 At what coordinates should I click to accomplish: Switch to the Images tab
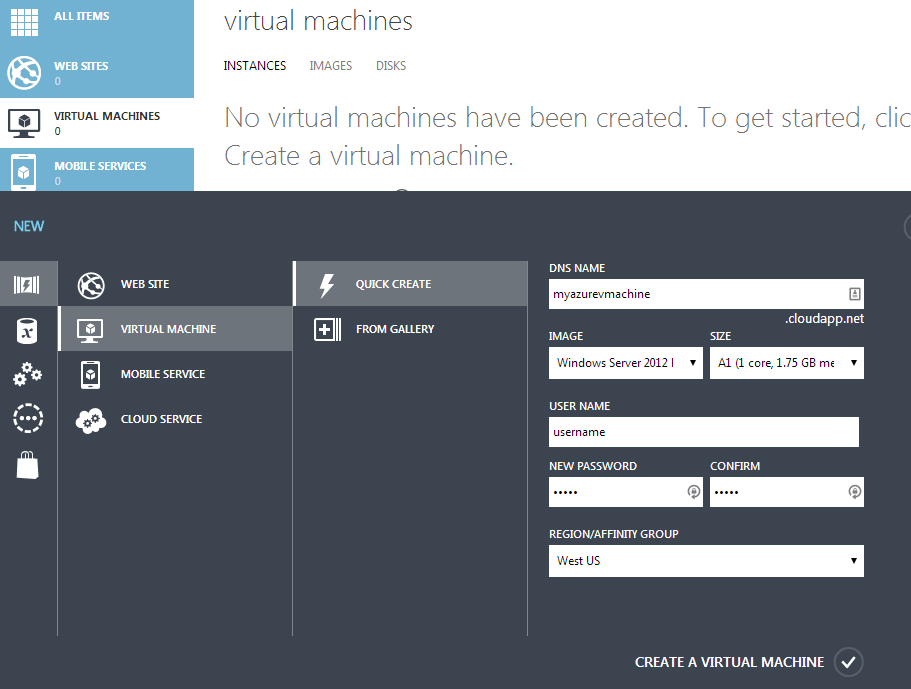(331, 66)
